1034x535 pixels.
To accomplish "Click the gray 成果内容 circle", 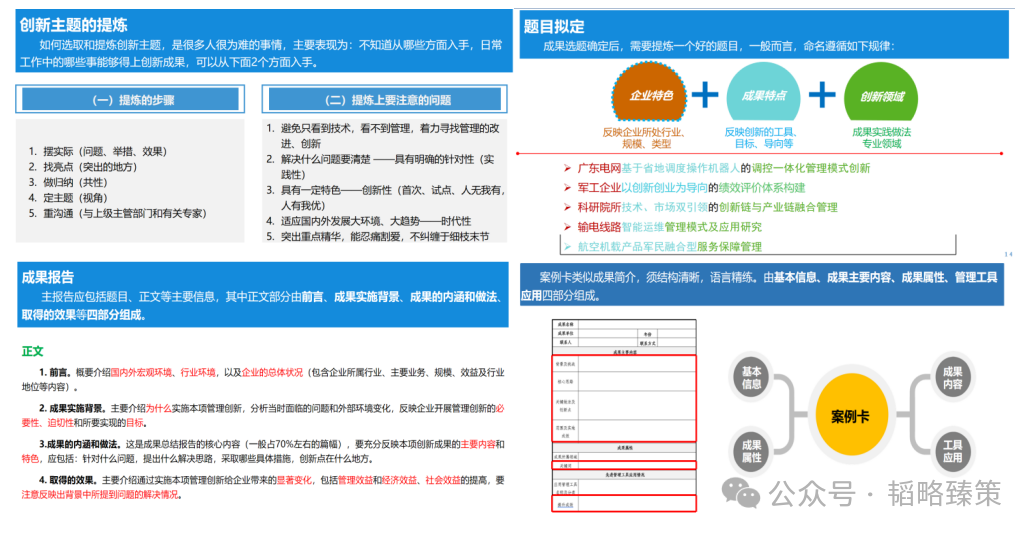I will (952, 378).
